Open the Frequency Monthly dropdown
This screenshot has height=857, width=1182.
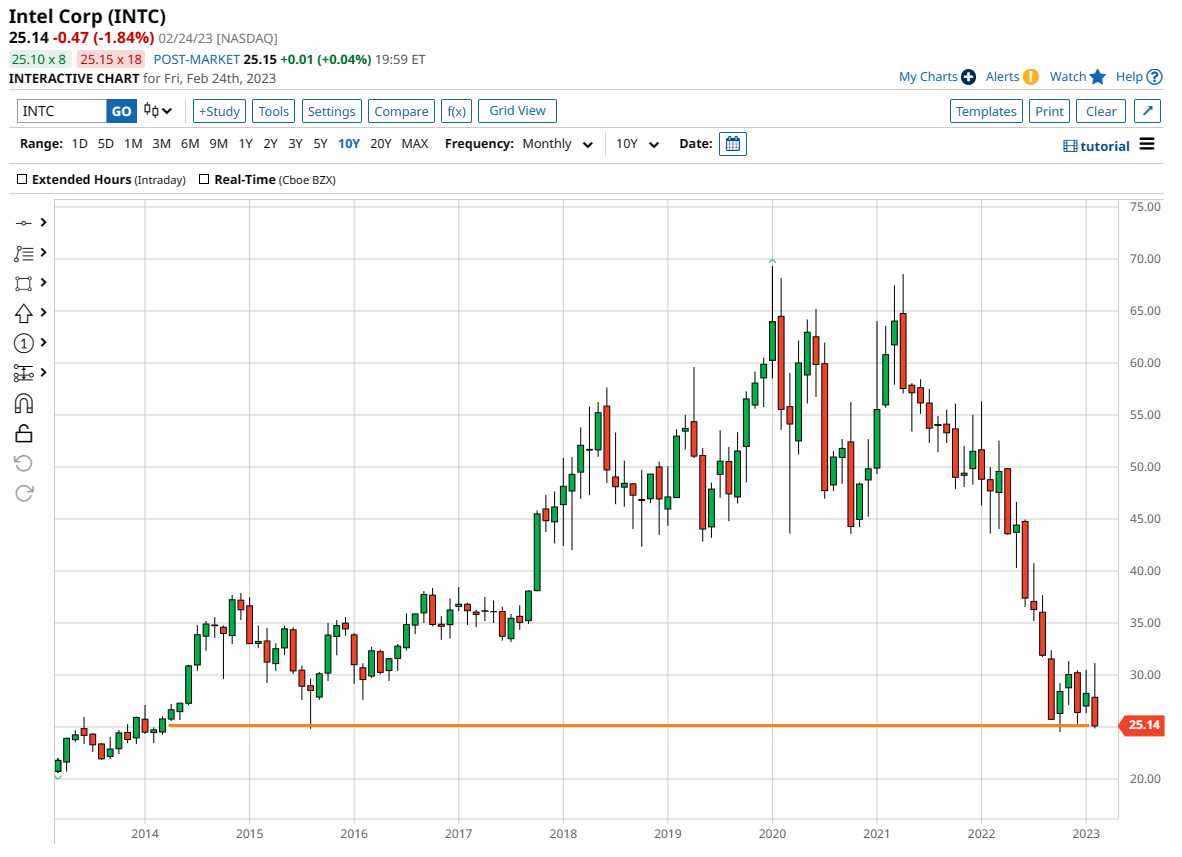[558, 144]
